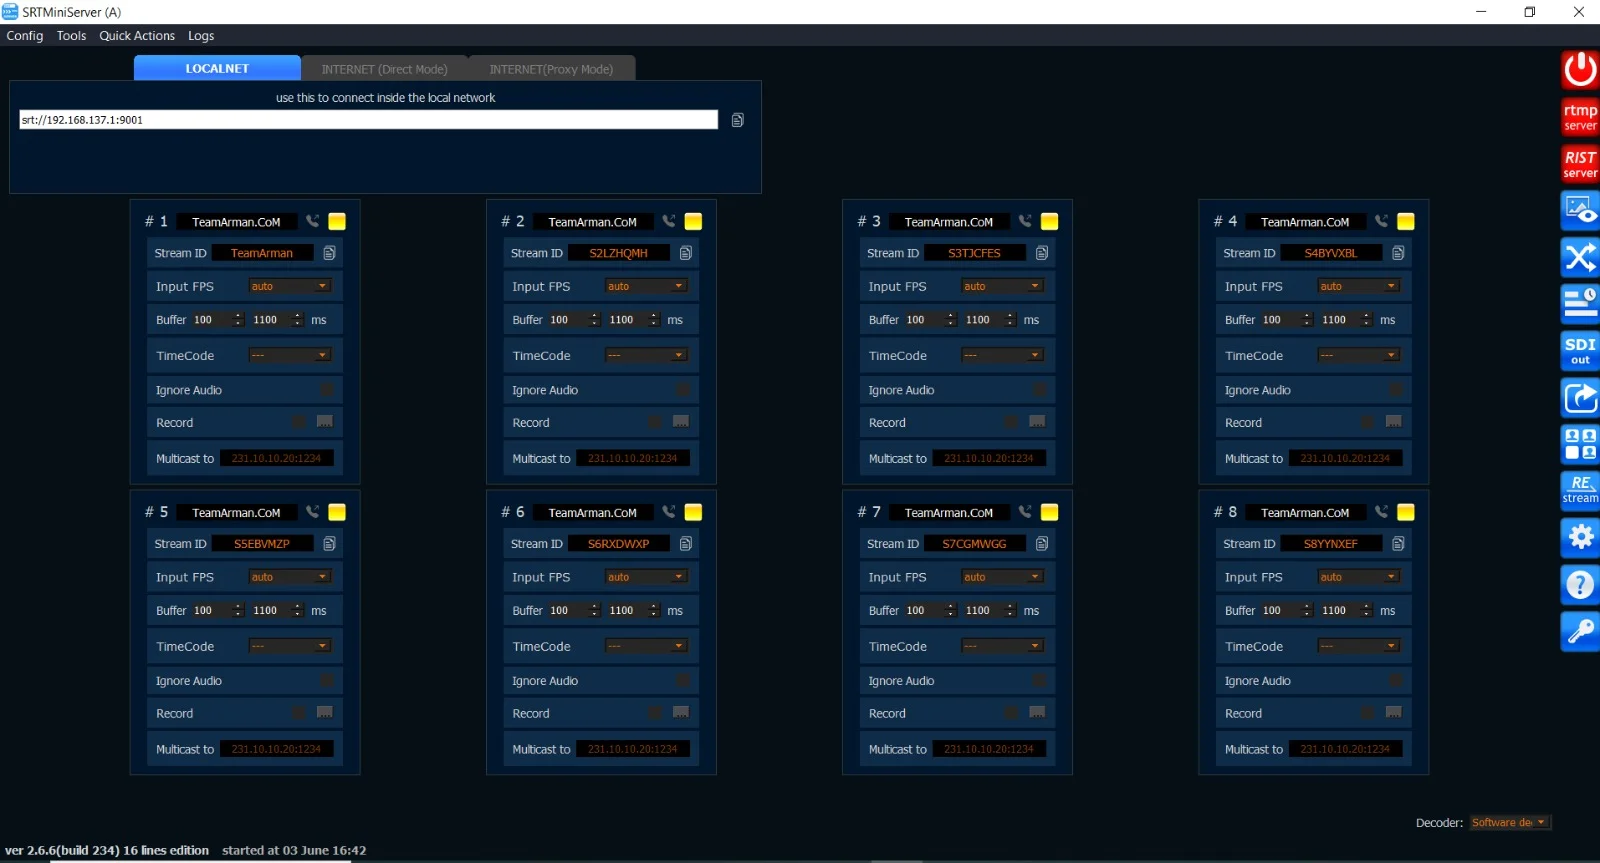Click the red power icon in sidebar
Image resolution: width=1600 pixels, height=863 pixels.
(x=1580, y=70)
